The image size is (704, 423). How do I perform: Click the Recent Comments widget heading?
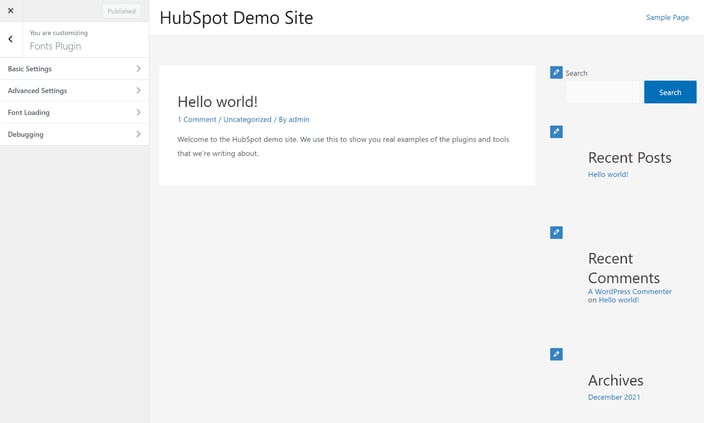coord(624,268)
